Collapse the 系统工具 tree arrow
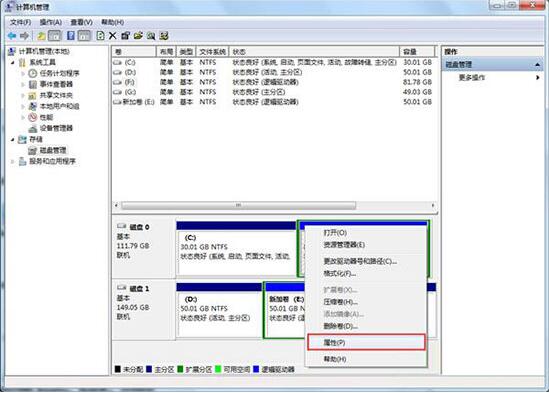The height and width of the screenshot is (393, 549). click(x=13, y=63)
